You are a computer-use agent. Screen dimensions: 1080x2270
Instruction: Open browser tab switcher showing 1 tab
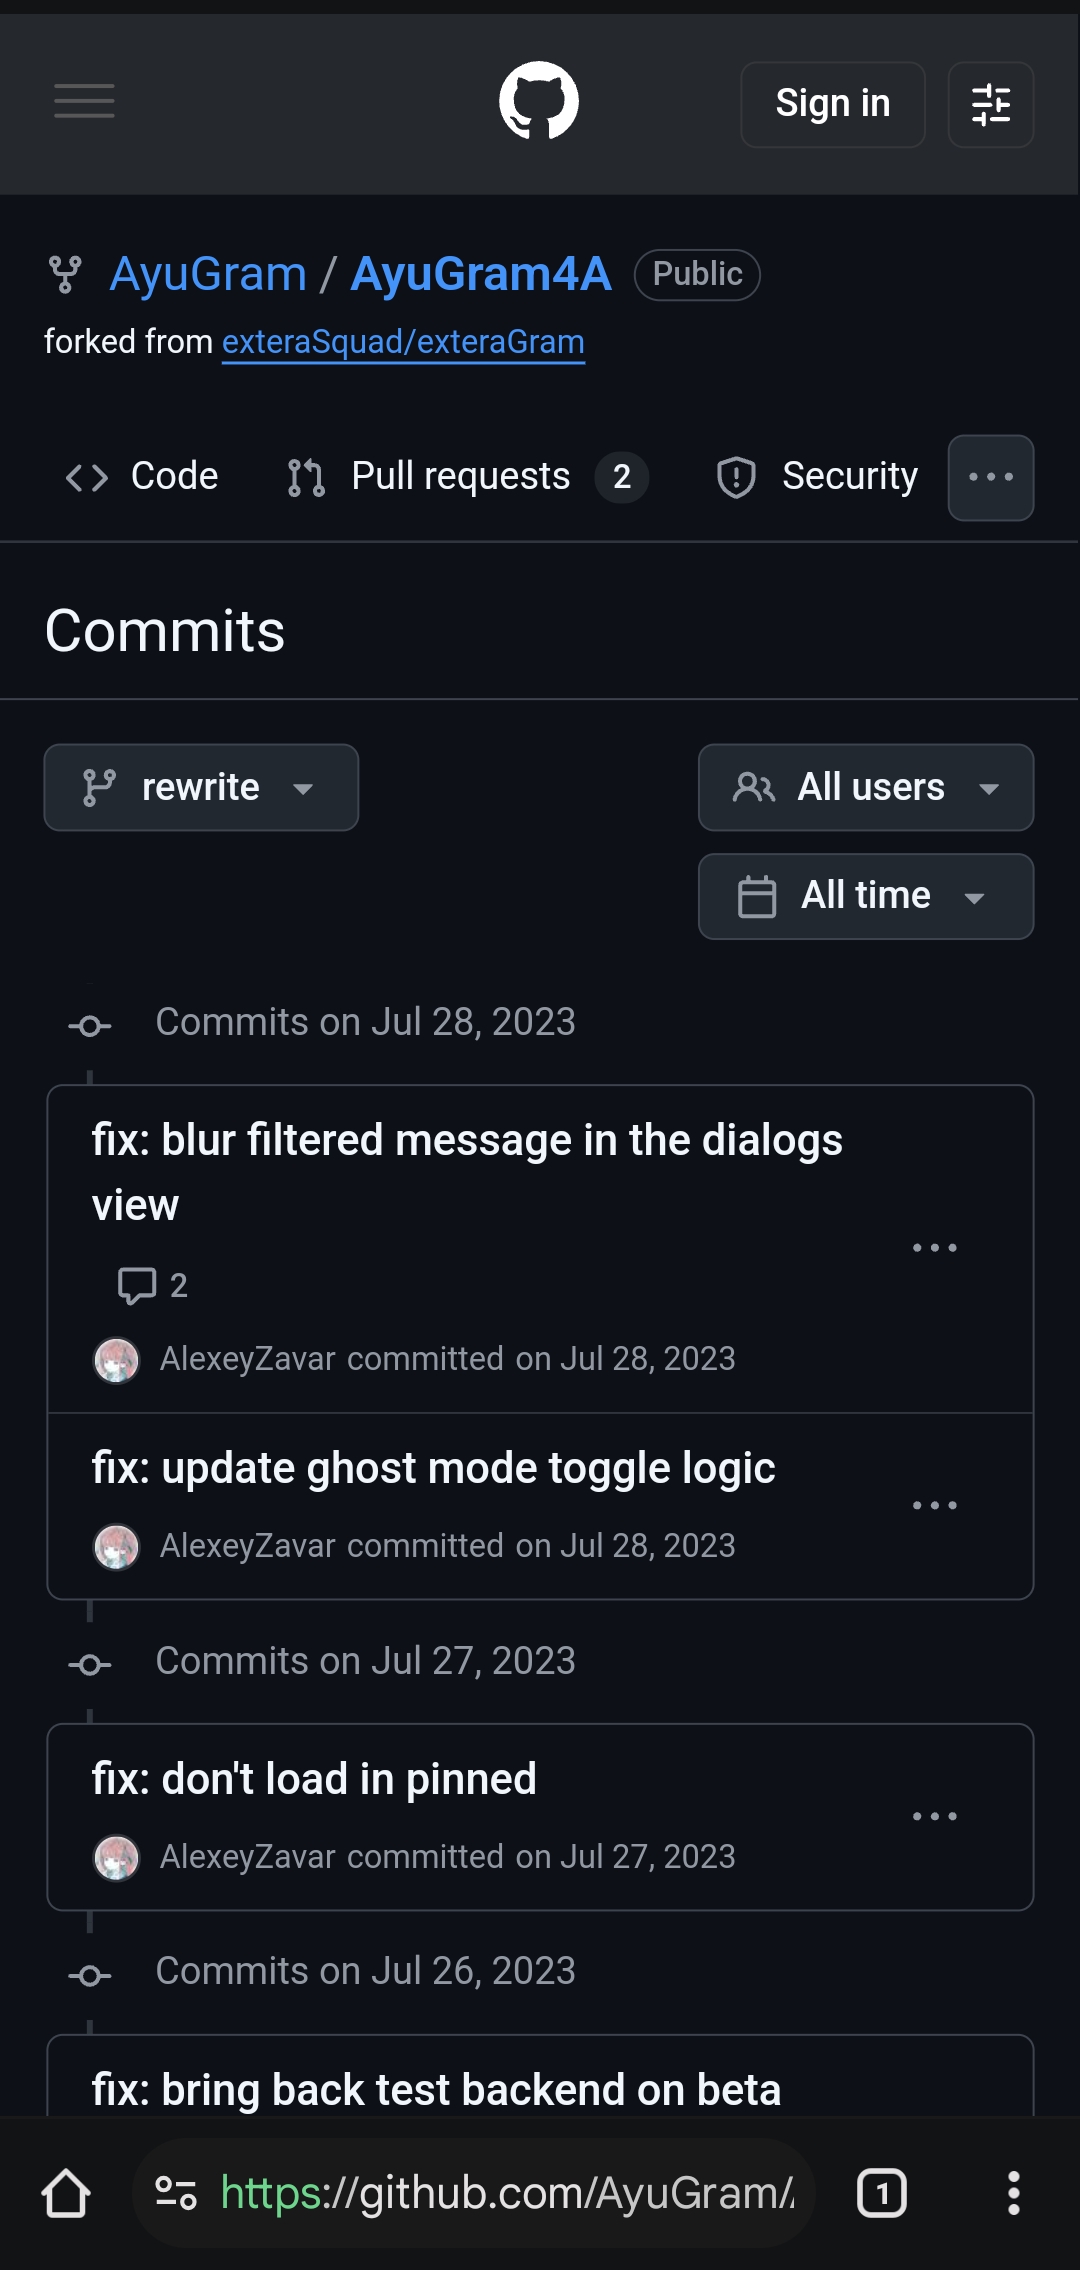881,2193
